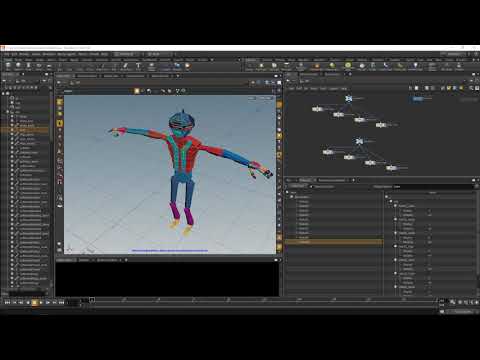Select the Metaball shelf tool

pos(177,66)
